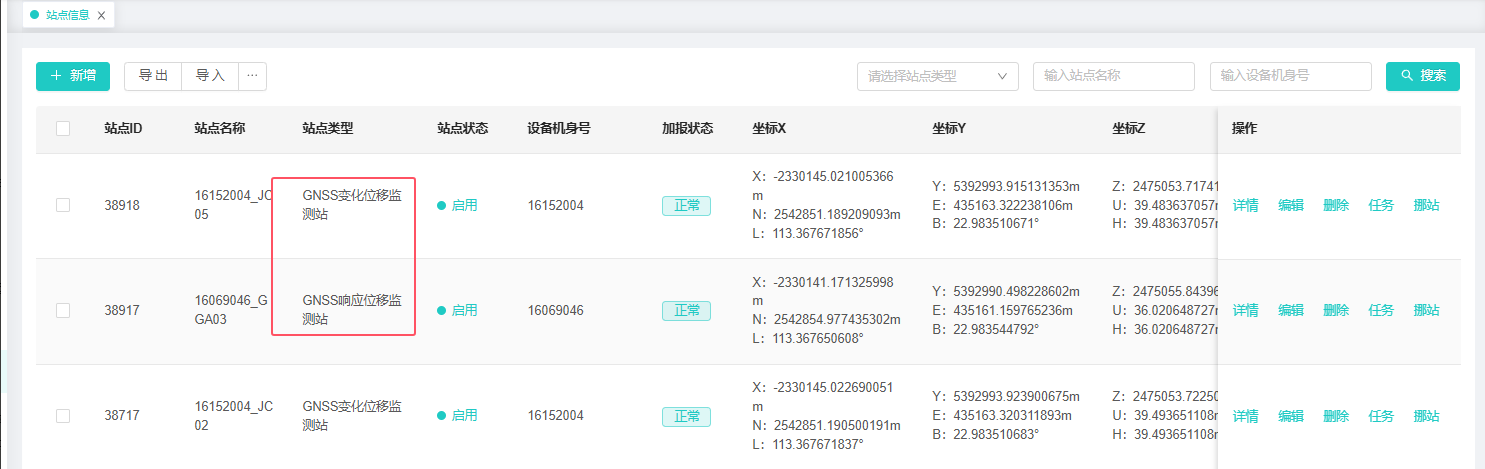Click the 正常 status tag for station 38918
Screen dimensions: 1485x469
click(686, 205)
